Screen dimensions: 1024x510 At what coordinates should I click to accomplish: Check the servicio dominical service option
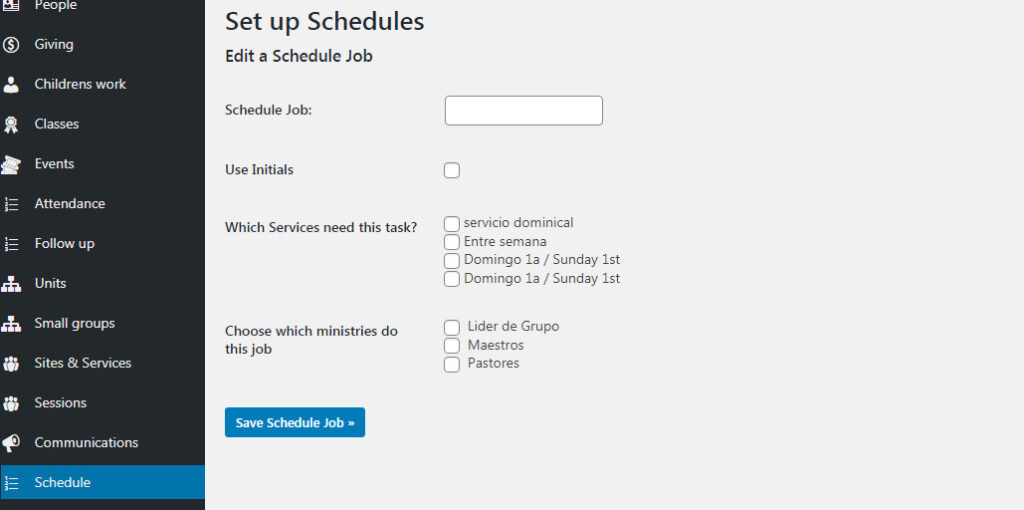(452, 223)
